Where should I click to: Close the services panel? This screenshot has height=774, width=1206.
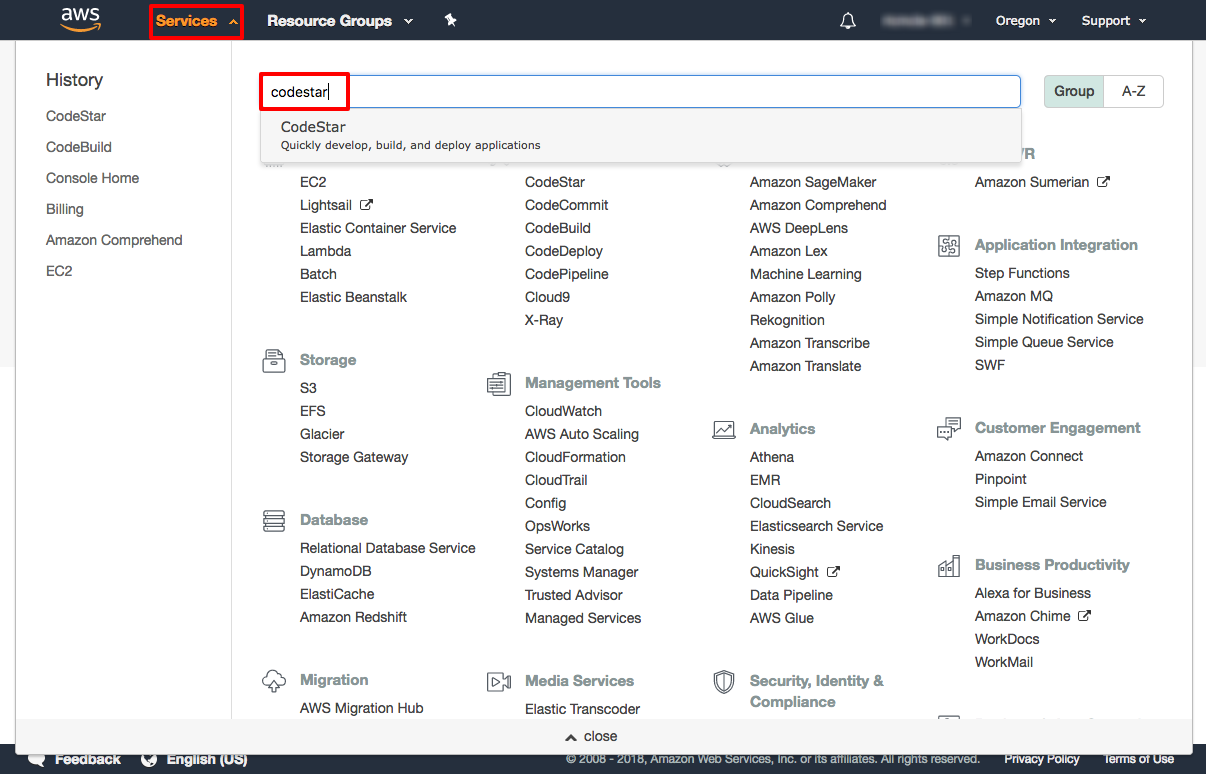(592, 736)
